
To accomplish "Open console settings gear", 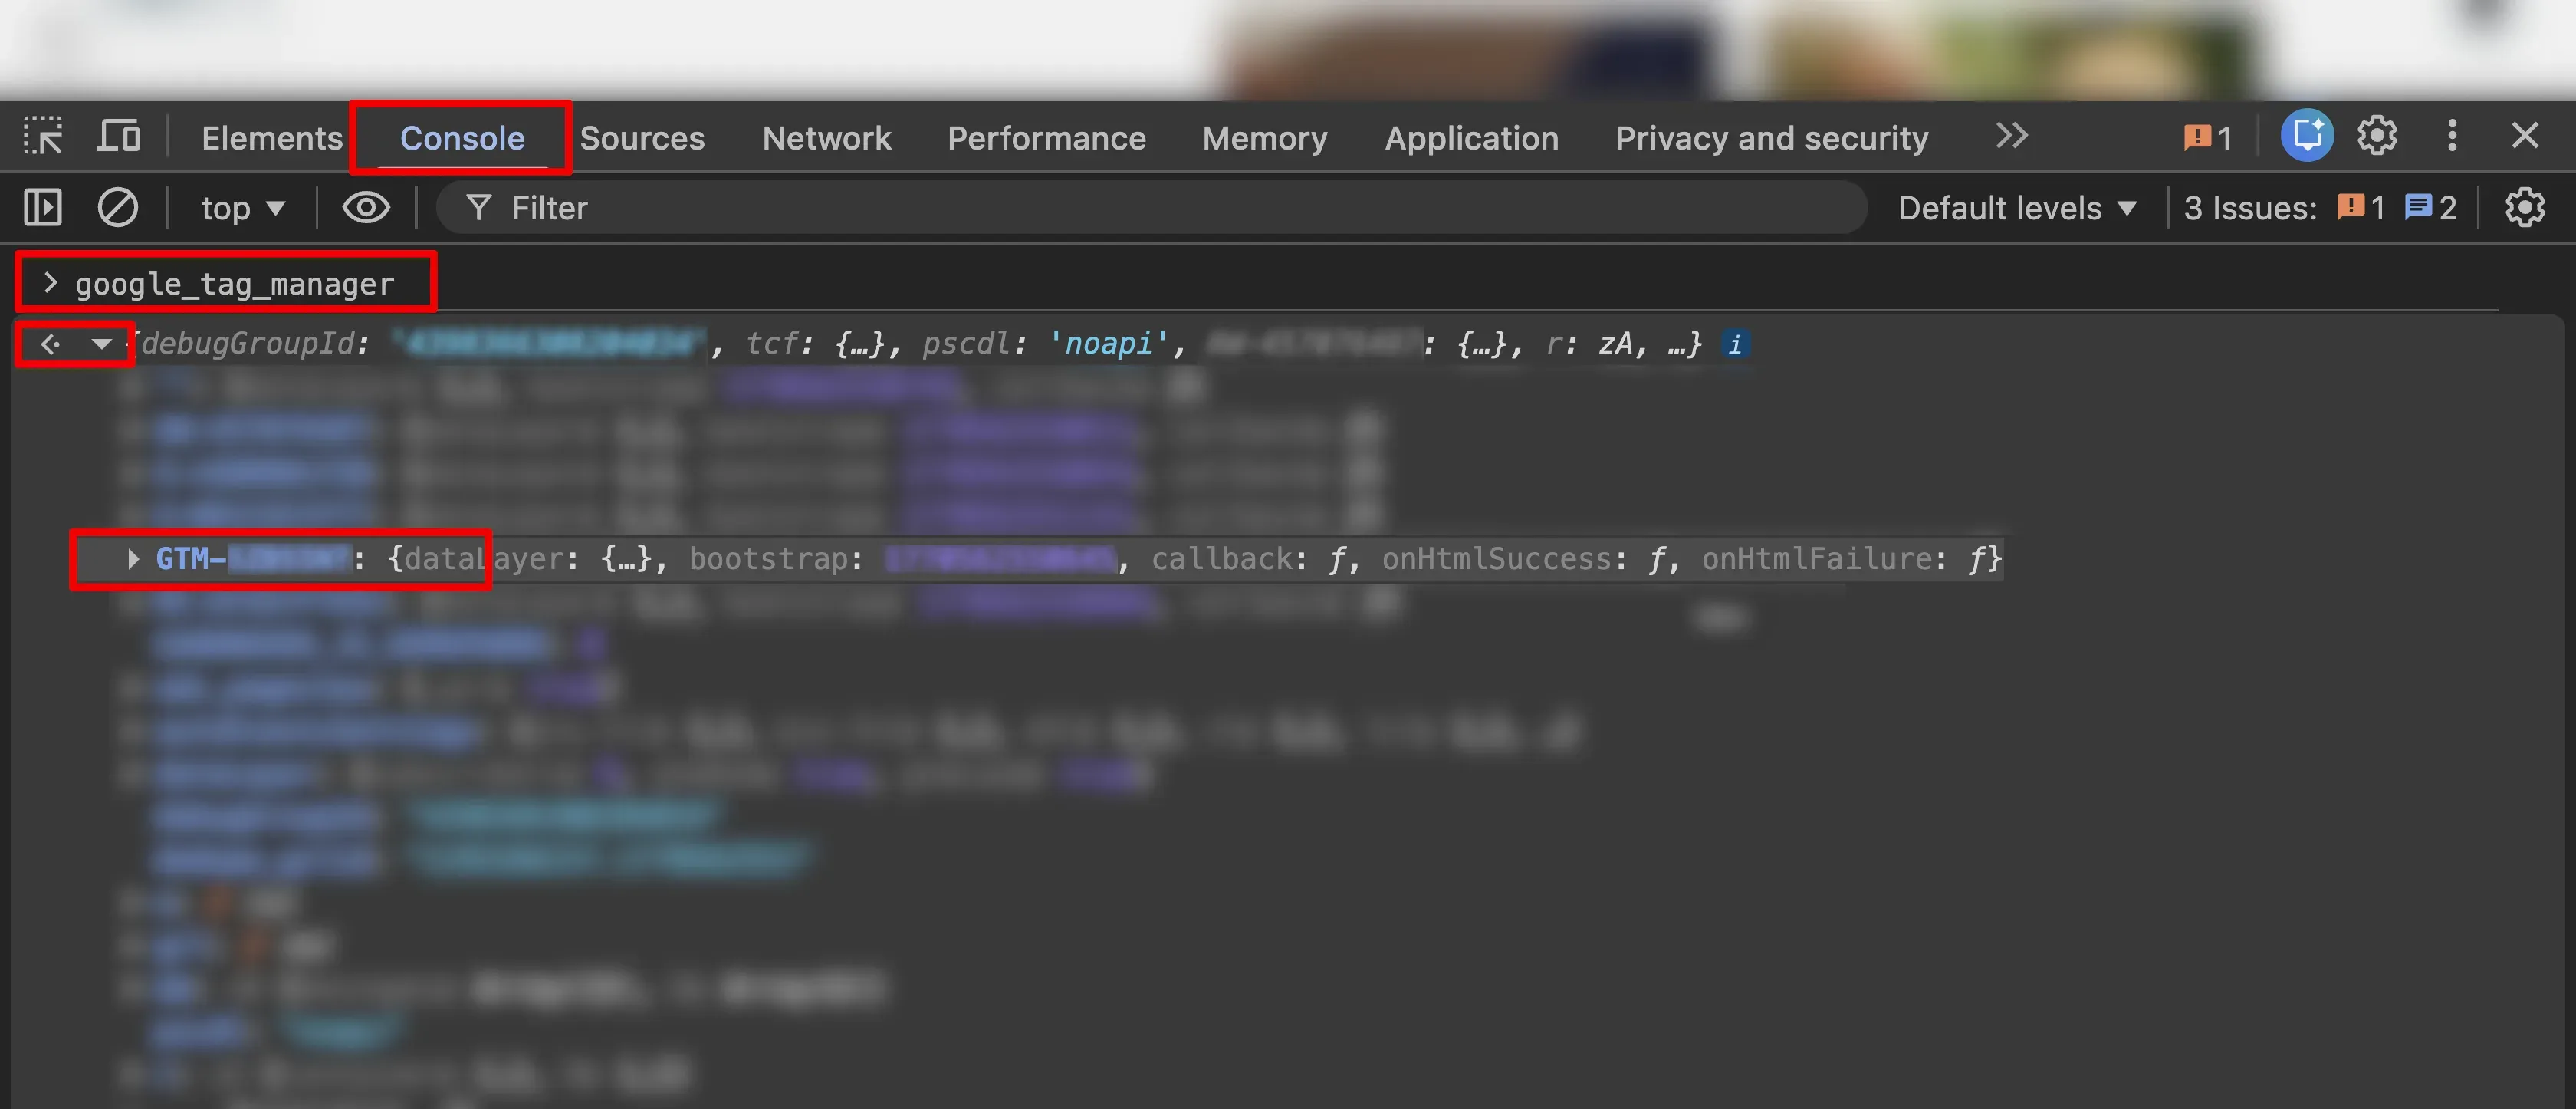I will tap(2525, 208).
